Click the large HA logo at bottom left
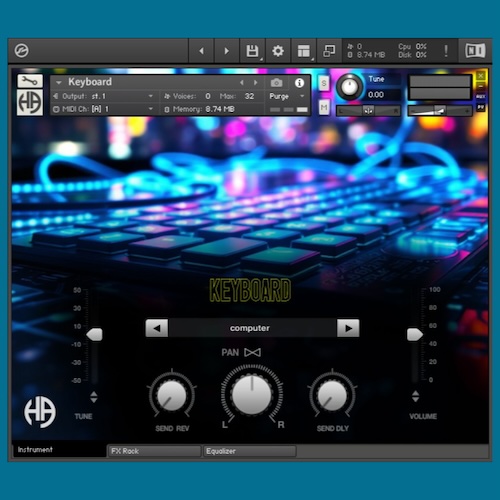 click(40, 412)
